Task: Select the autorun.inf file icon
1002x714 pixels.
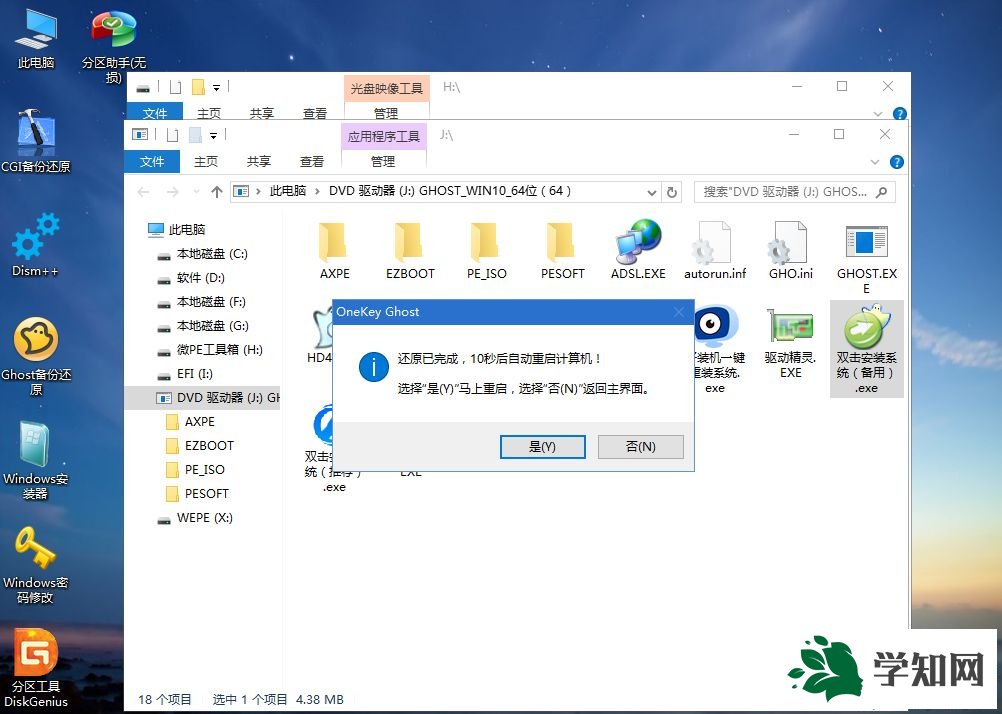Action: (x=713, y=243)
